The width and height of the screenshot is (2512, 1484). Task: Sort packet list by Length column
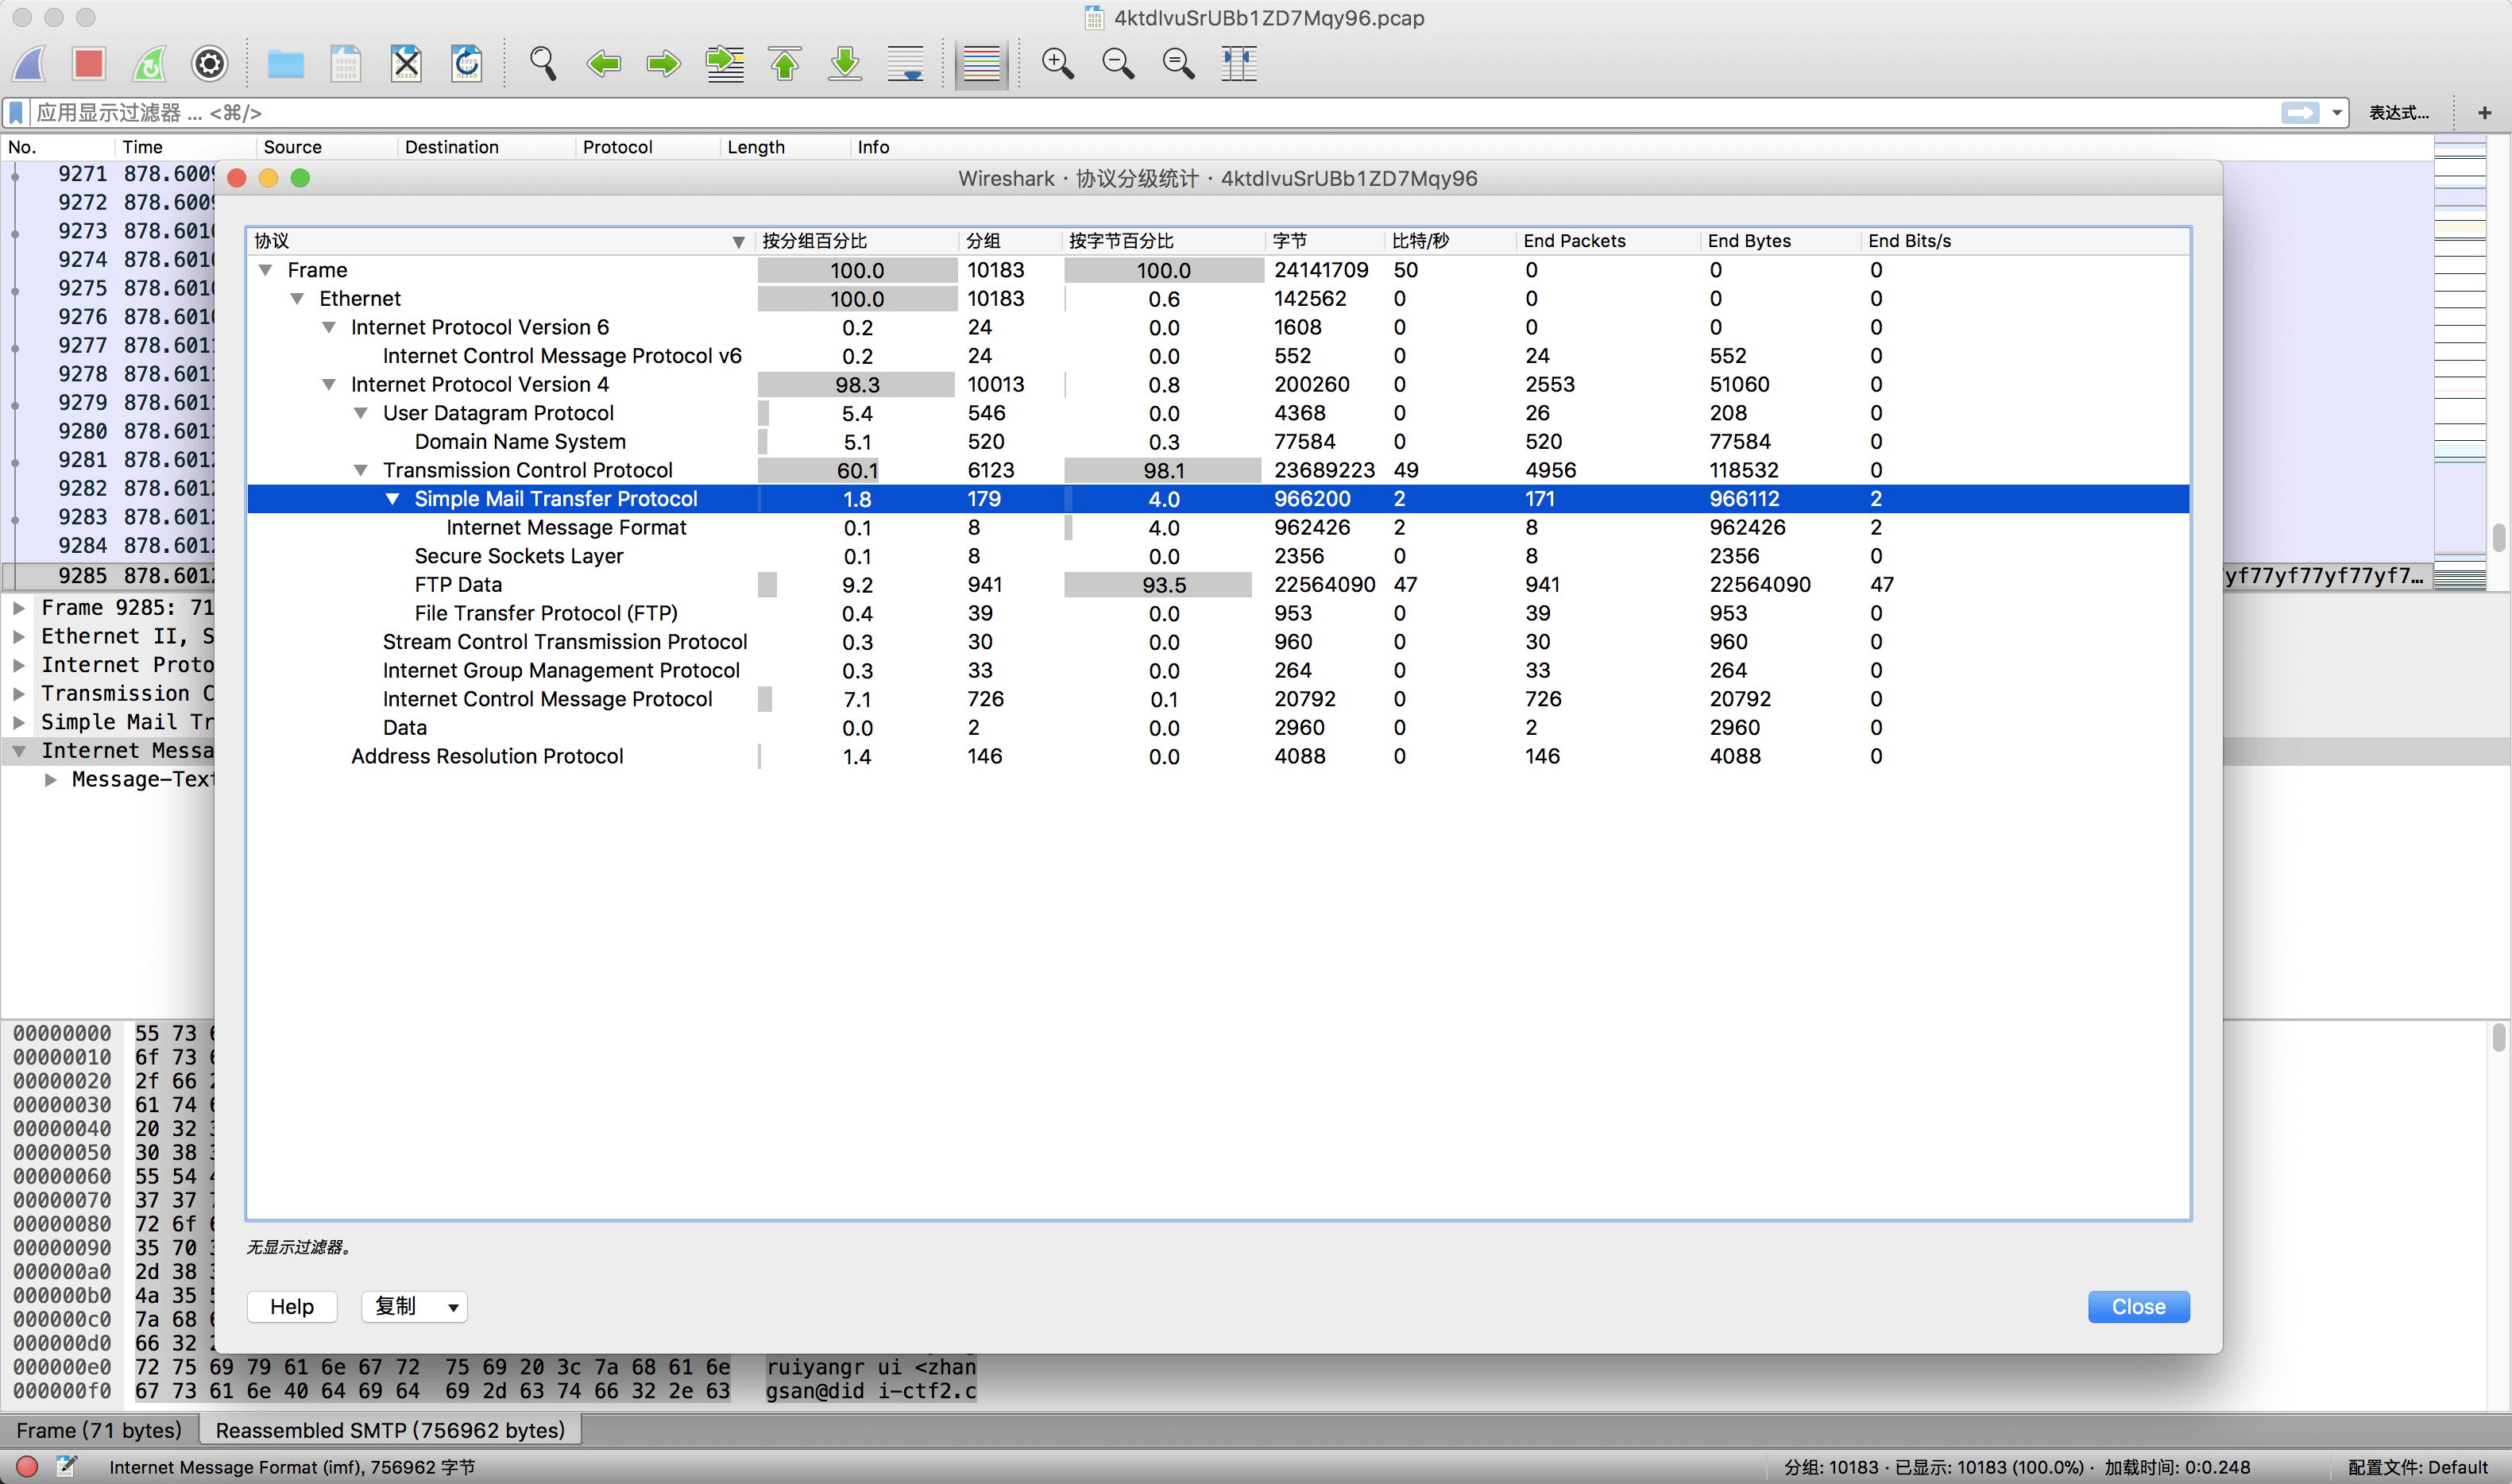[784, 147]
